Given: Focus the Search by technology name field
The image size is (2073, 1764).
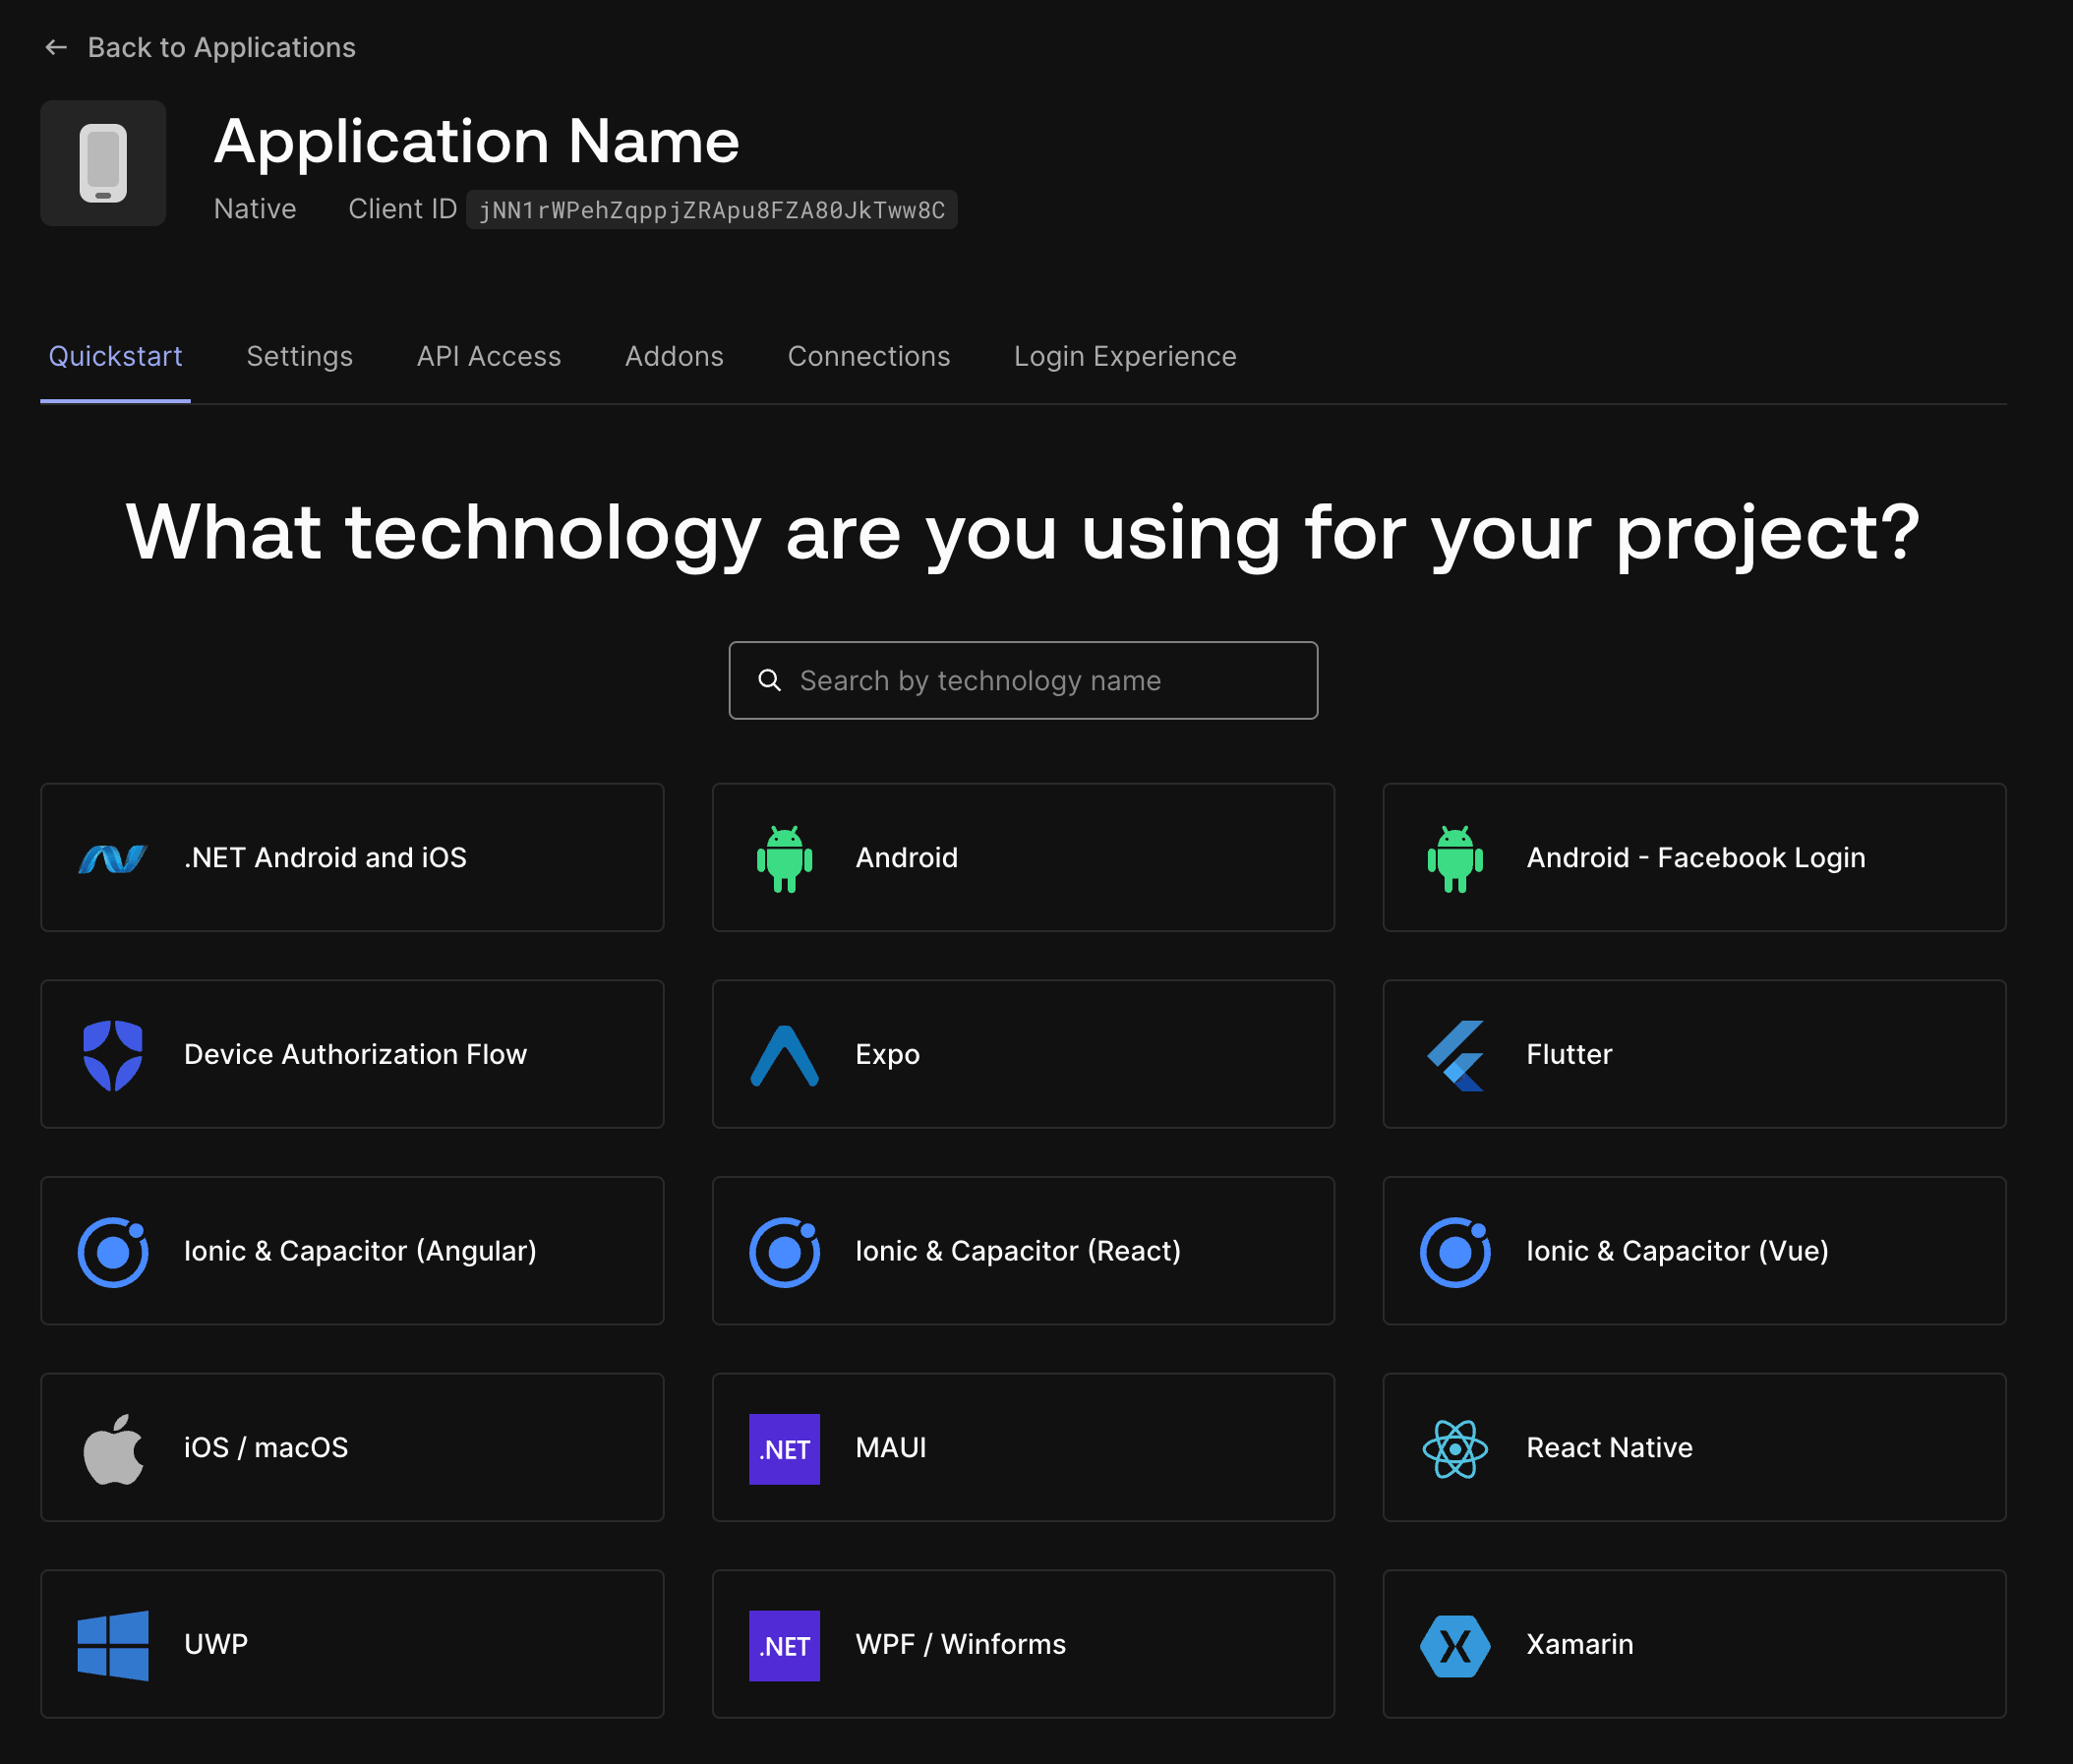Looking at the screenshot, I should [1023, 680].
